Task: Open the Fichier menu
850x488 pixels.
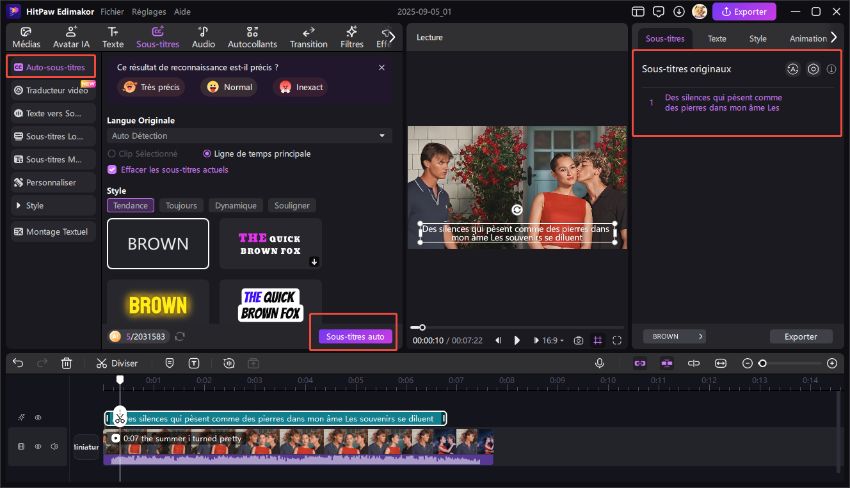Action: [112, 11]
